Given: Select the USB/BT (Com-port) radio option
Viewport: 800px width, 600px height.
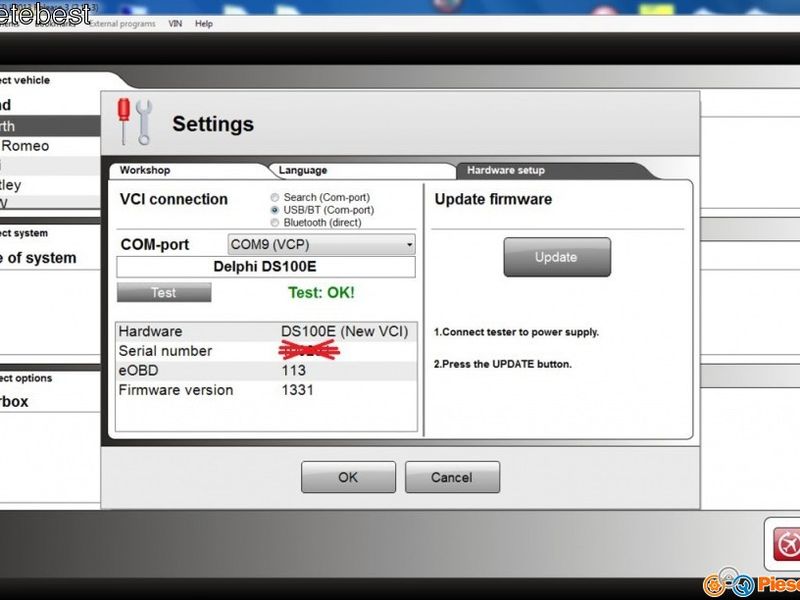Looking at the screenshot, I should point(275,210).
